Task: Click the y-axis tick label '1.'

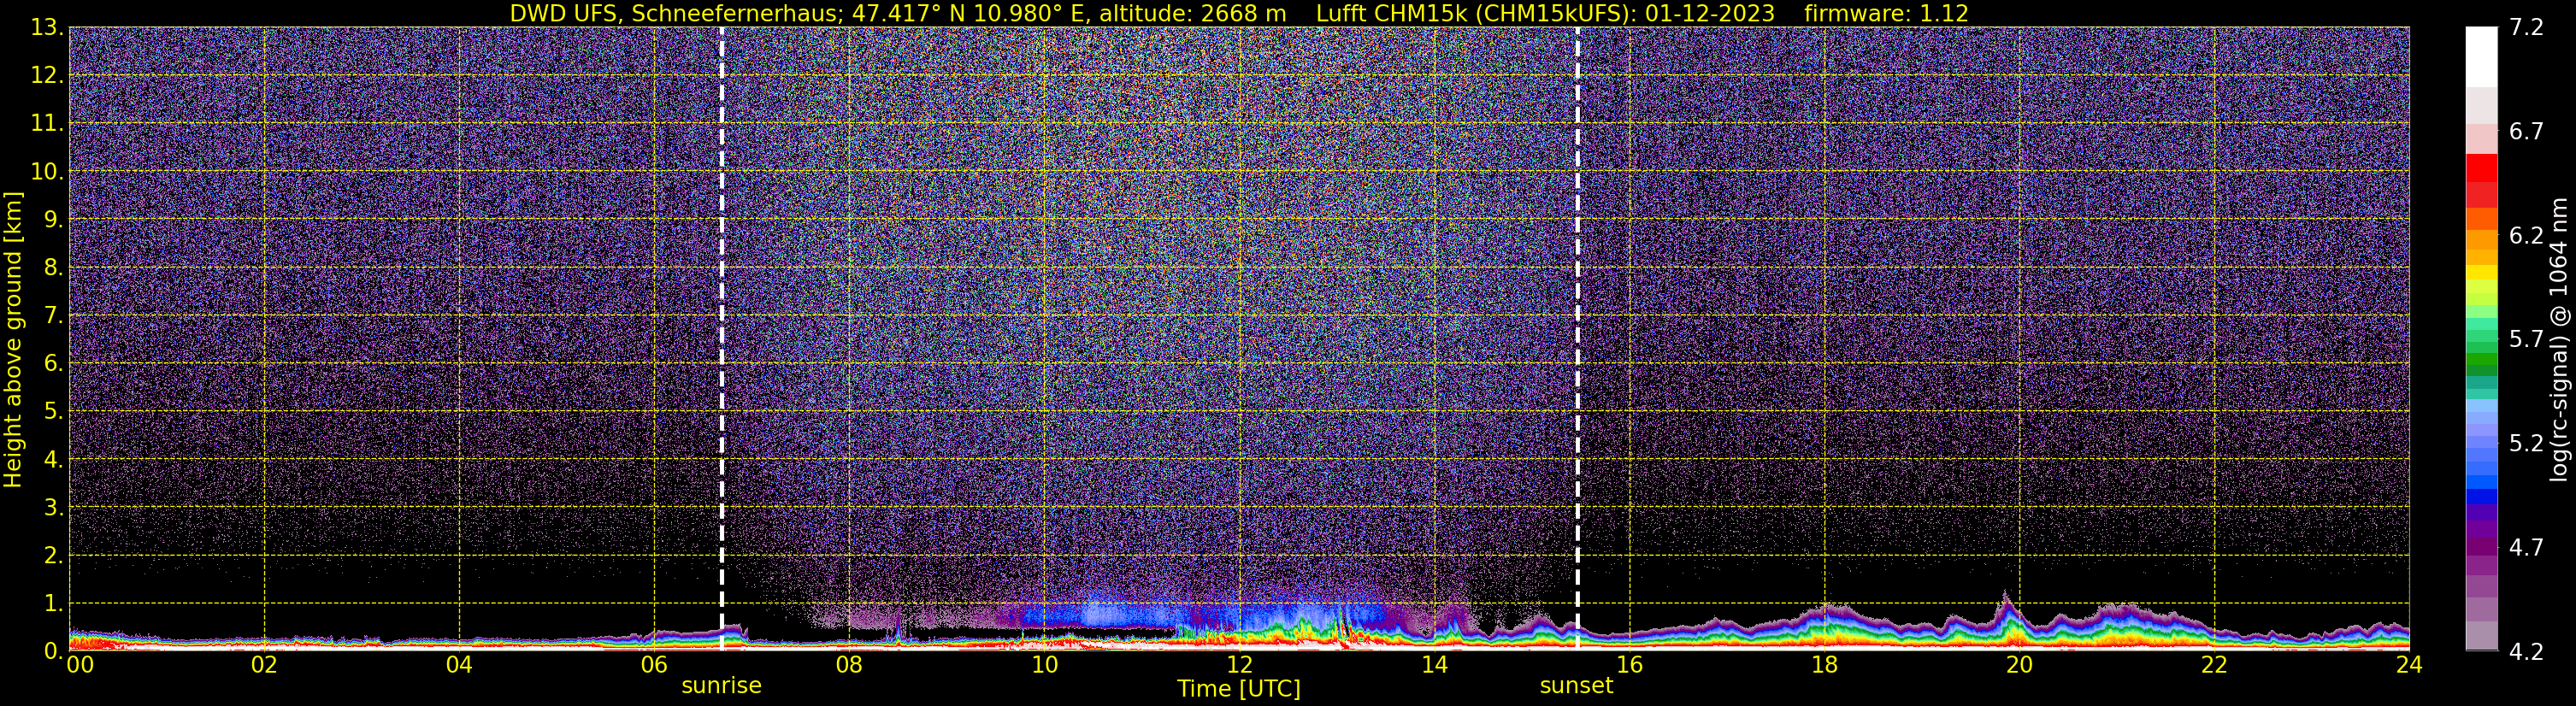Action: click(x=53, y=604)
